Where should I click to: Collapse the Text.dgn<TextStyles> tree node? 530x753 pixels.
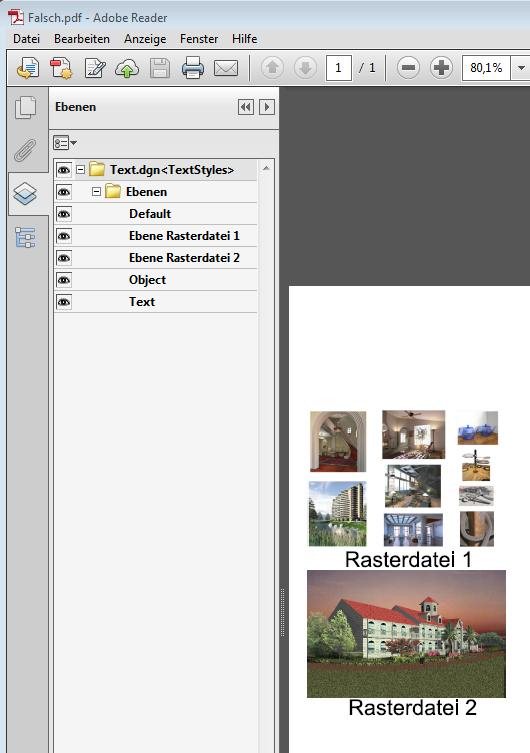(x=80, y=170)
